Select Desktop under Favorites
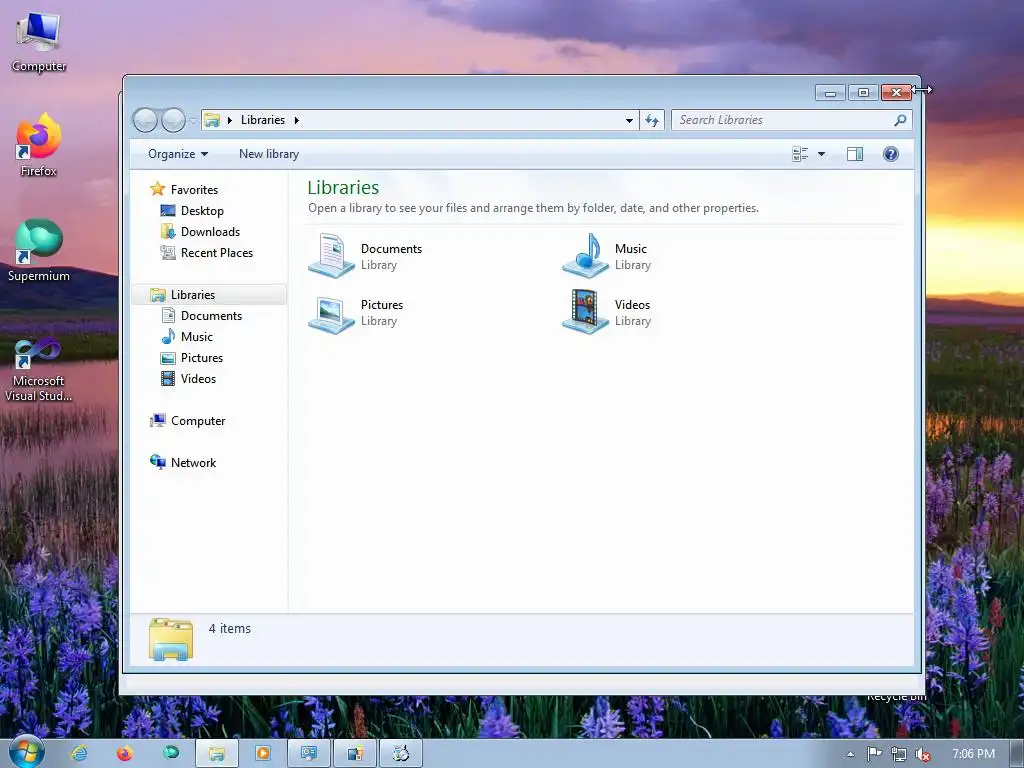The image size is (1024, 768). coord(202,211)
